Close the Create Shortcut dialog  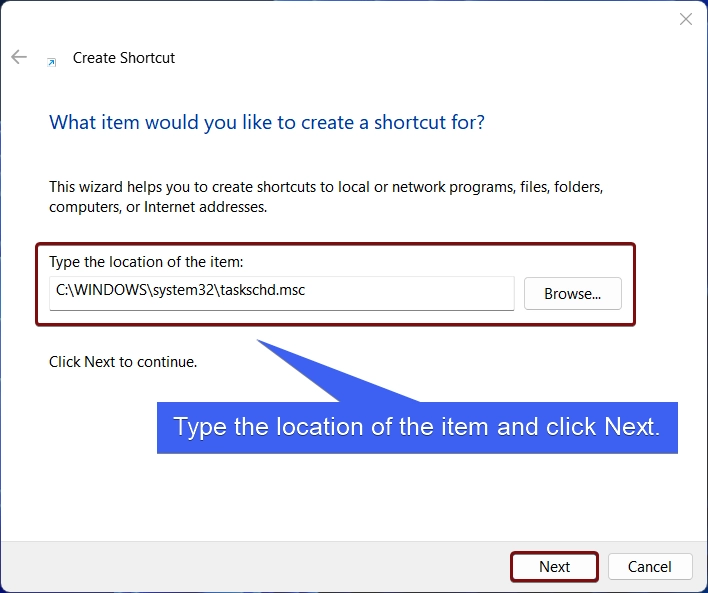click(685, 19)
